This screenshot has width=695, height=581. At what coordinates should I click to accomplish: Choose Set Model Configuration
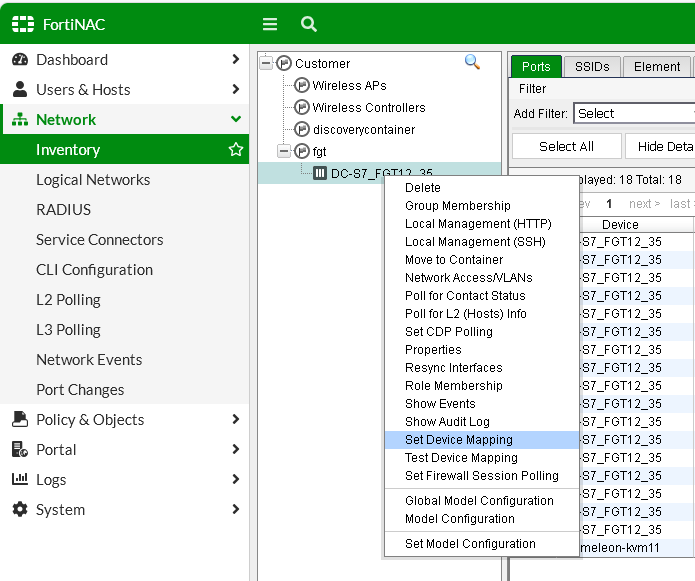coord(482,544)
